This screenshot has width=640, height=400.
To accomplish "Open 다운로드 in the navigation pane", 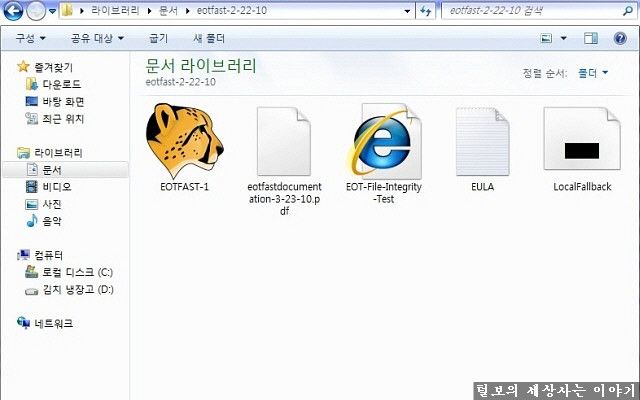I will point(62,84).
